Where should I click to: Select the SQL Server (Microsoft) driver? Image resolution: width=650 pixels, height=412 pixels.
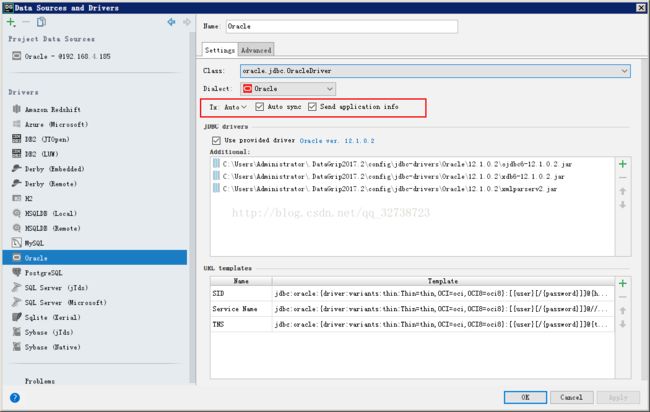click(95, 303)
